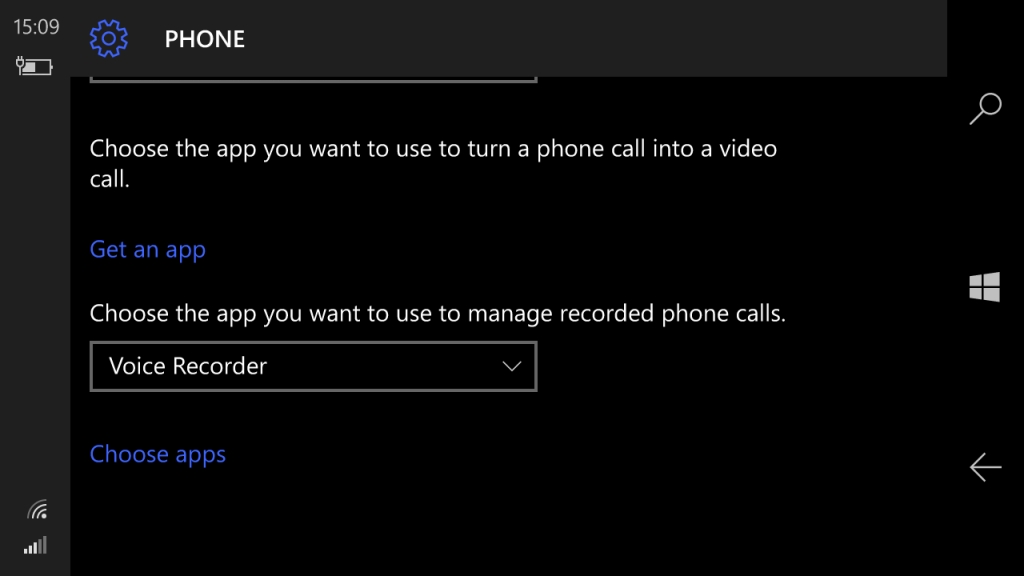The image size is (1024, 576).
Task: Tap the 15:09 clock display
Action: tap(36, 27)
